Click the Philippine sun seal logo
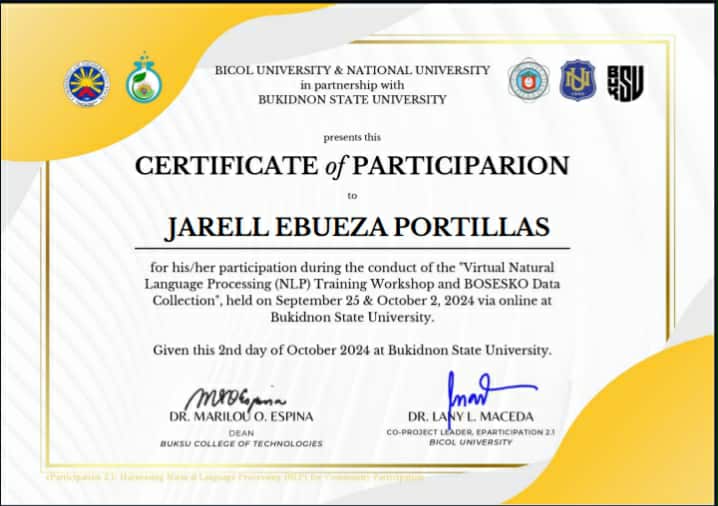Image resolution: width=718 pixels, height=506 pixels. [87, 83]
